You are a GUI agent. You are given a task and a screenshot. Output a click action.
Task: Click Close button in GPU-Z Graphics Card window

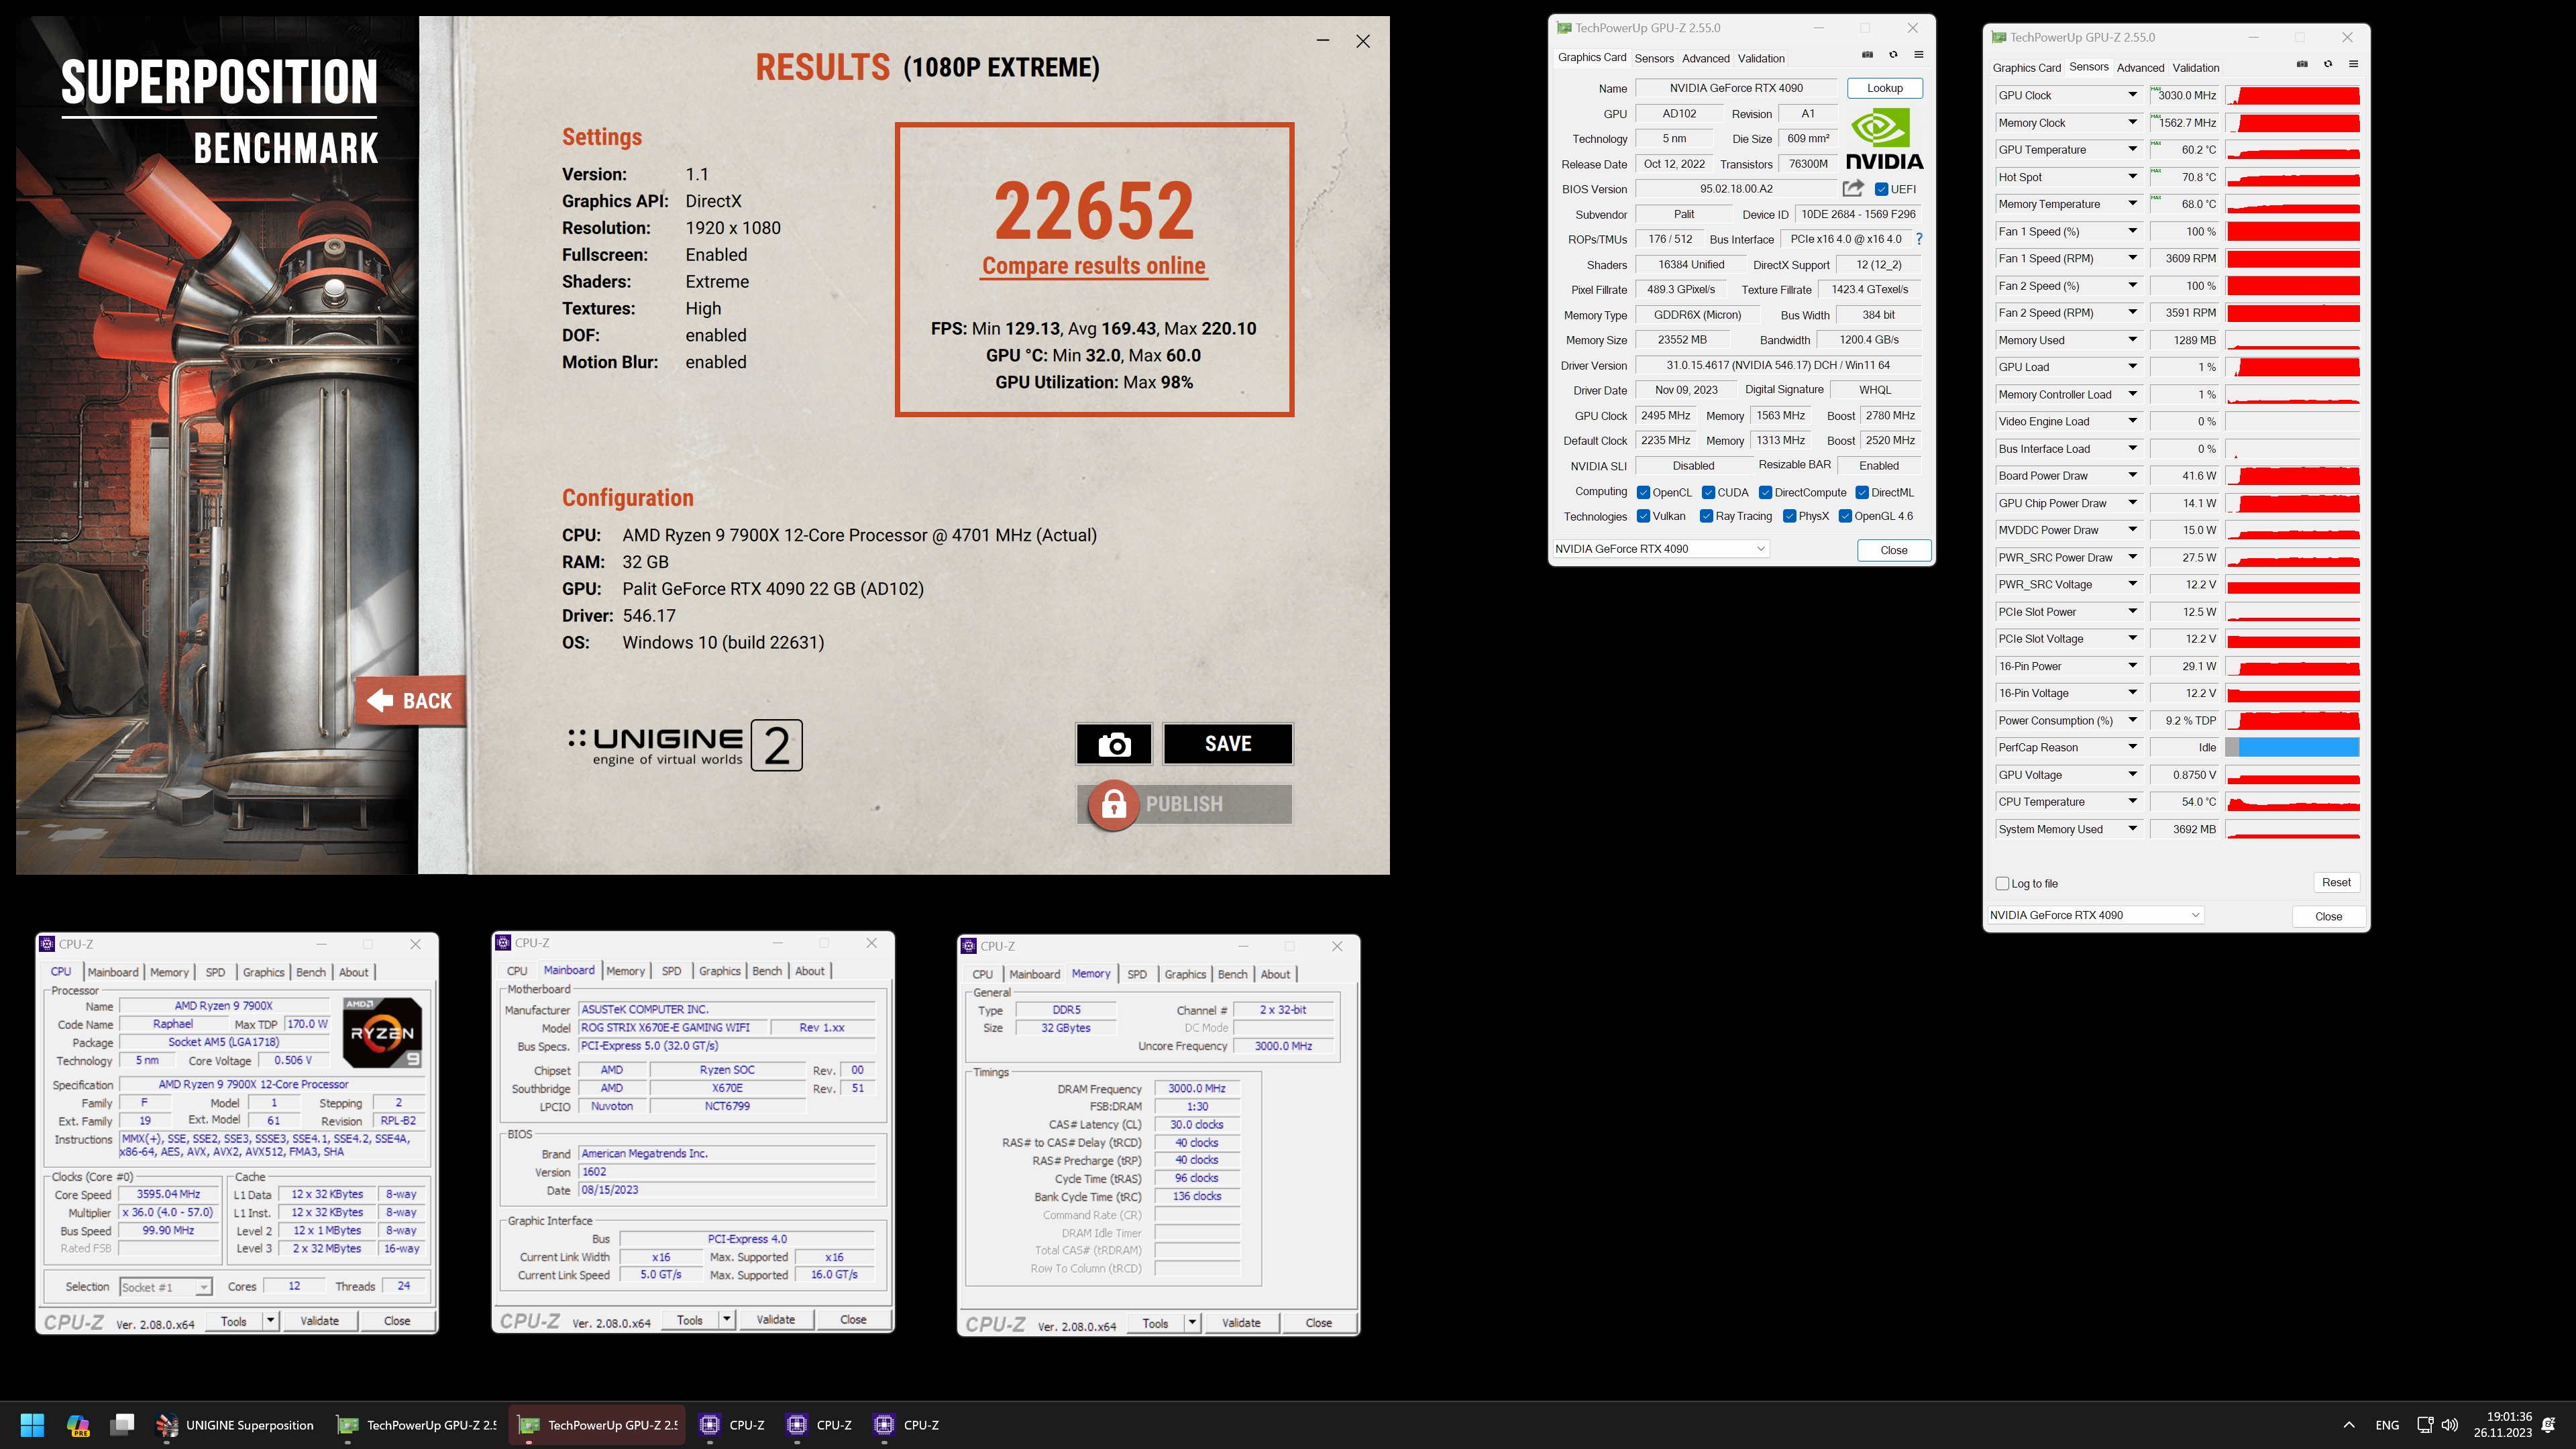(x=1893, y=550)
